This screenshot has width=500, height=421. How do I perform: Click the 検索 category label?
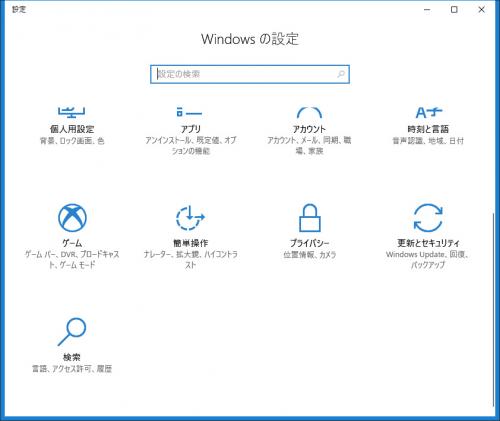tap(72, 357)
